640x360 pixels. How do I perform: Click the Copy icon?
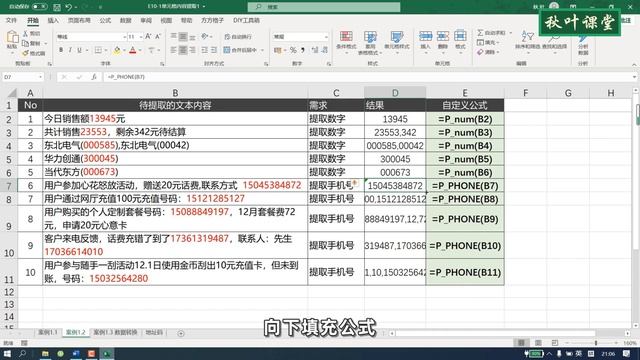(26, 43)
